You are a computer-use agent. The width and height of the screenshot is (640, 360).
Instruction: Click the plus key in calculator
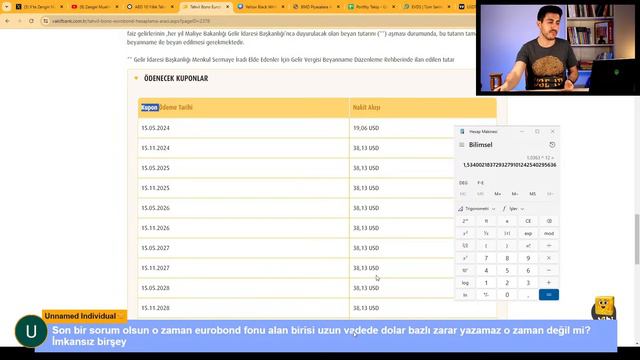549,282
